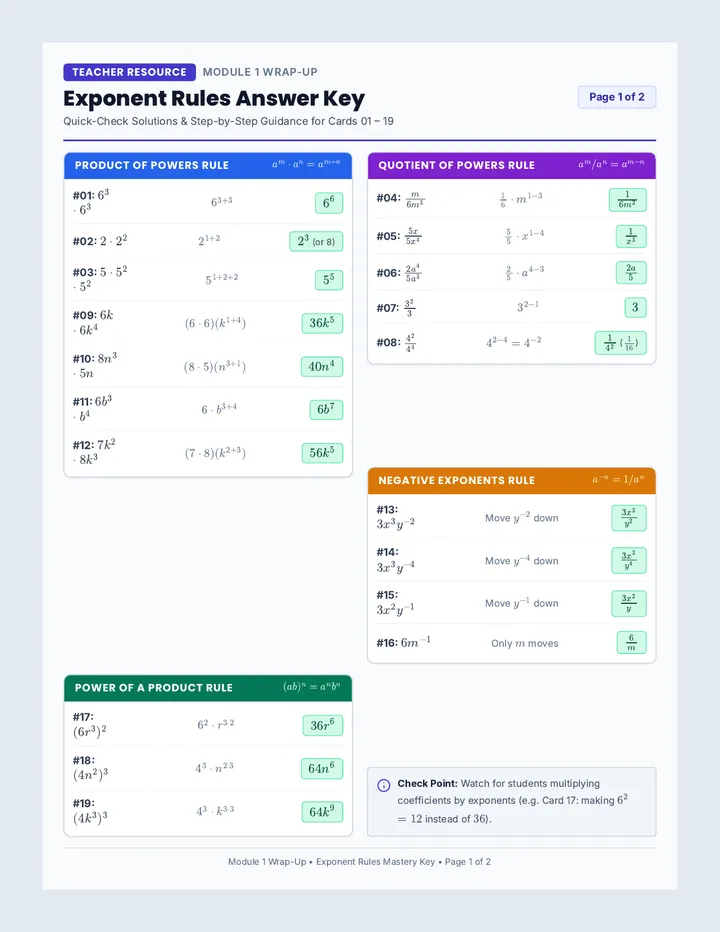The image size is (720, 932).
Task: Click the 'Only m moves' hint for #16
Action: [524, 643]
